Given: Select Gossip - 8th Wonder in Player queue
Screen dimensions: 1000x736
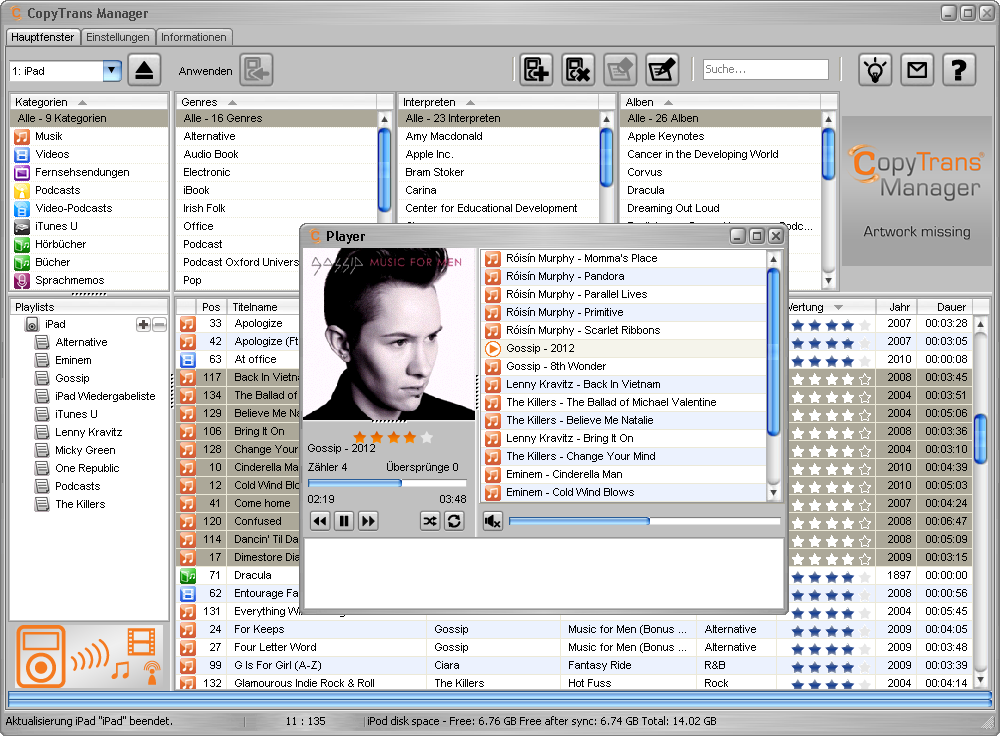Looking at the screenshot, I should (x=624, y=366).
